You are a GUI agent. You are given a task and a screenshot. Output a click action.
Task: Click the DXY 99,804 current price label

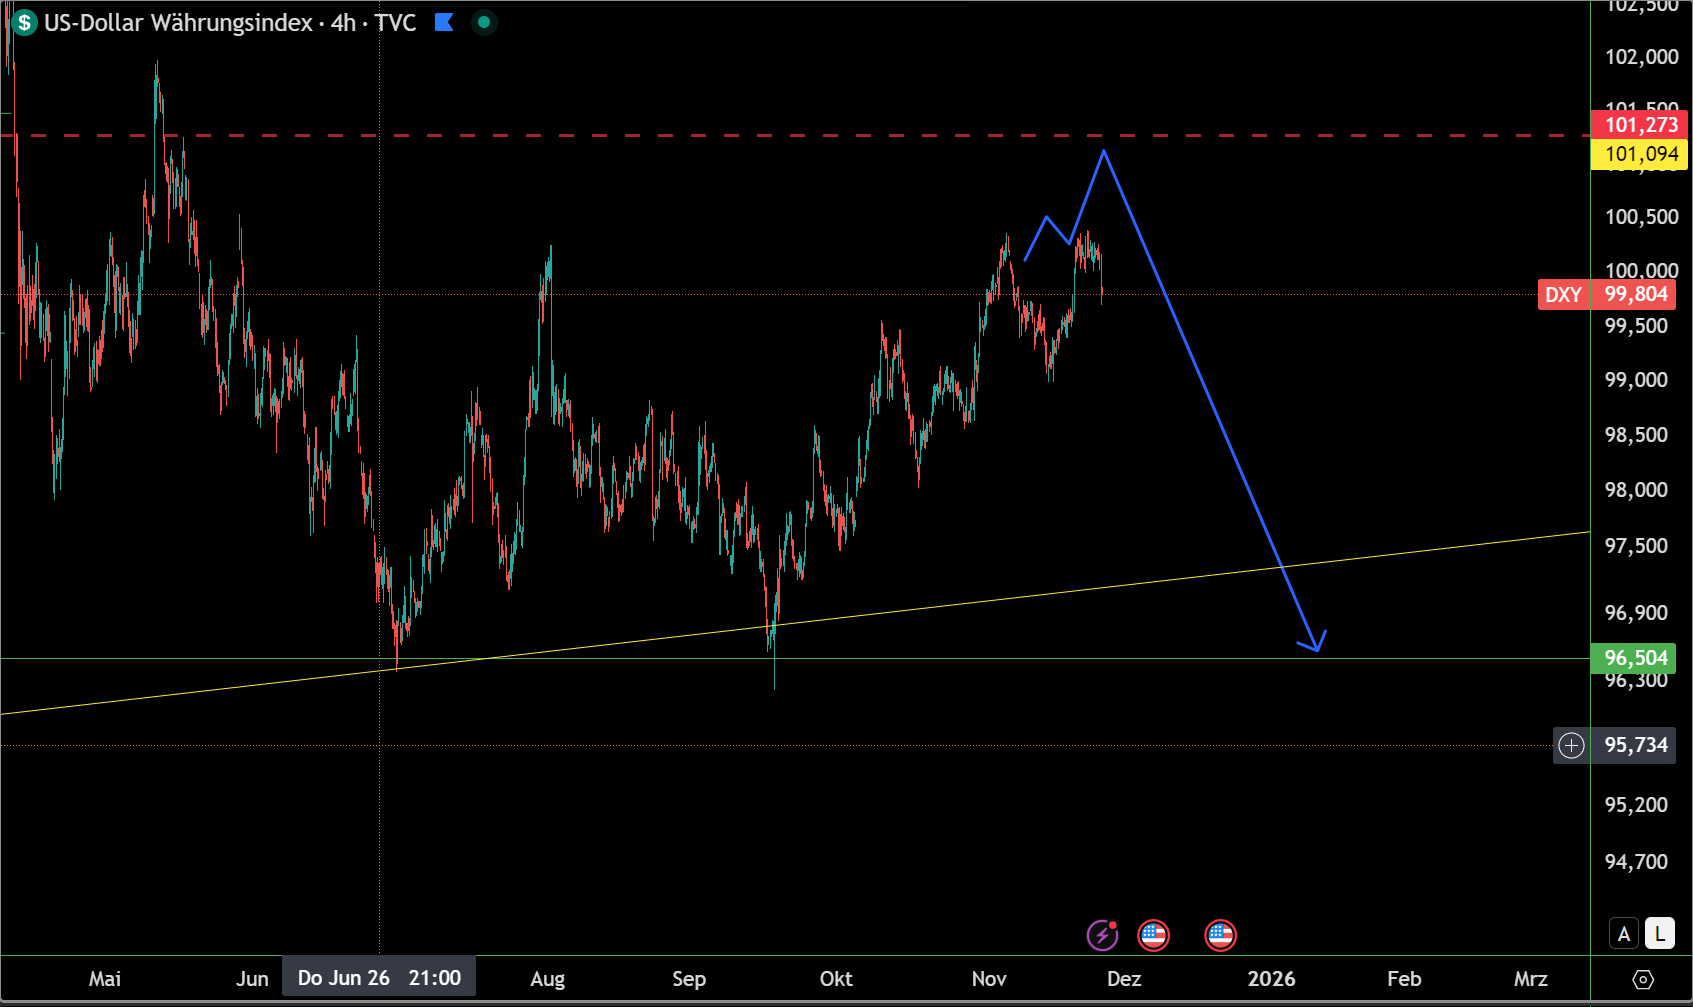tap(1607, 294)
